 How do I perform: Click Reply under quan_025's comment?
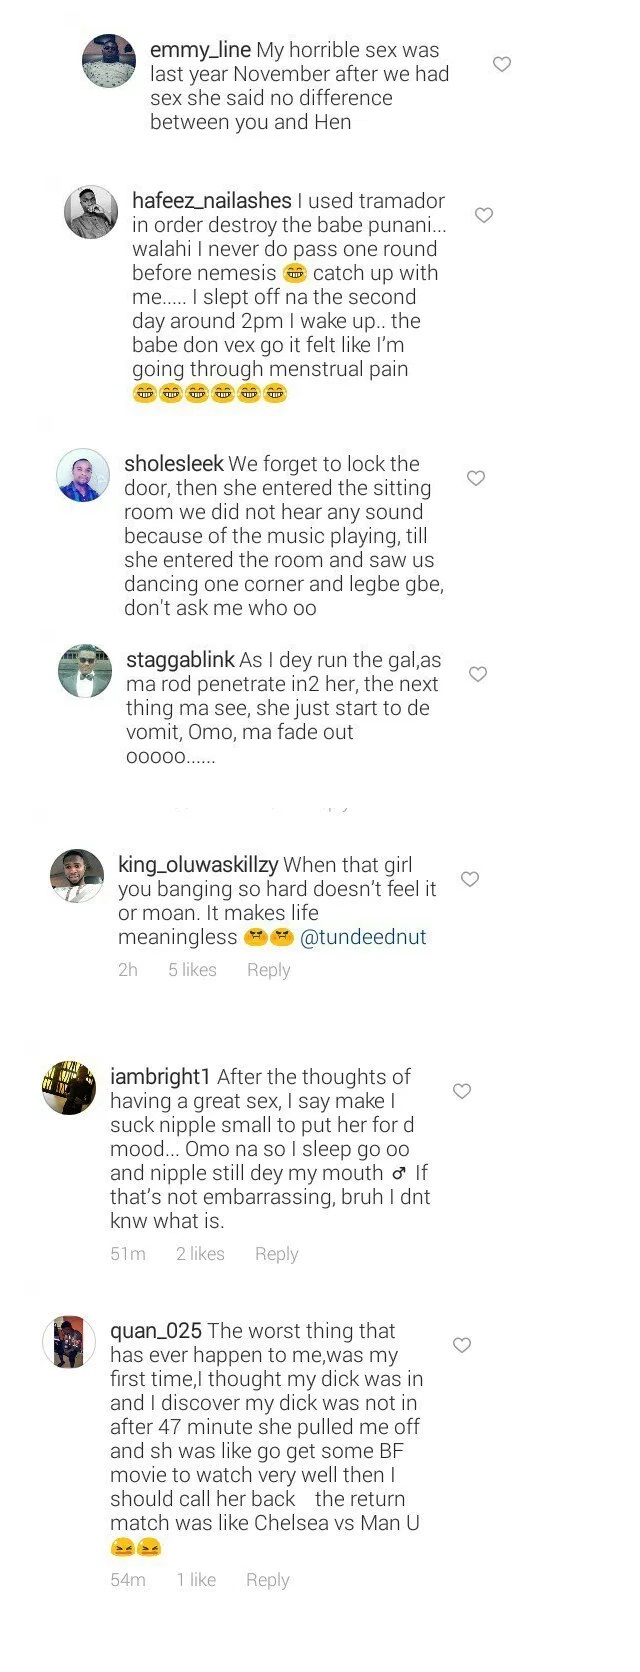(267, 1580)
